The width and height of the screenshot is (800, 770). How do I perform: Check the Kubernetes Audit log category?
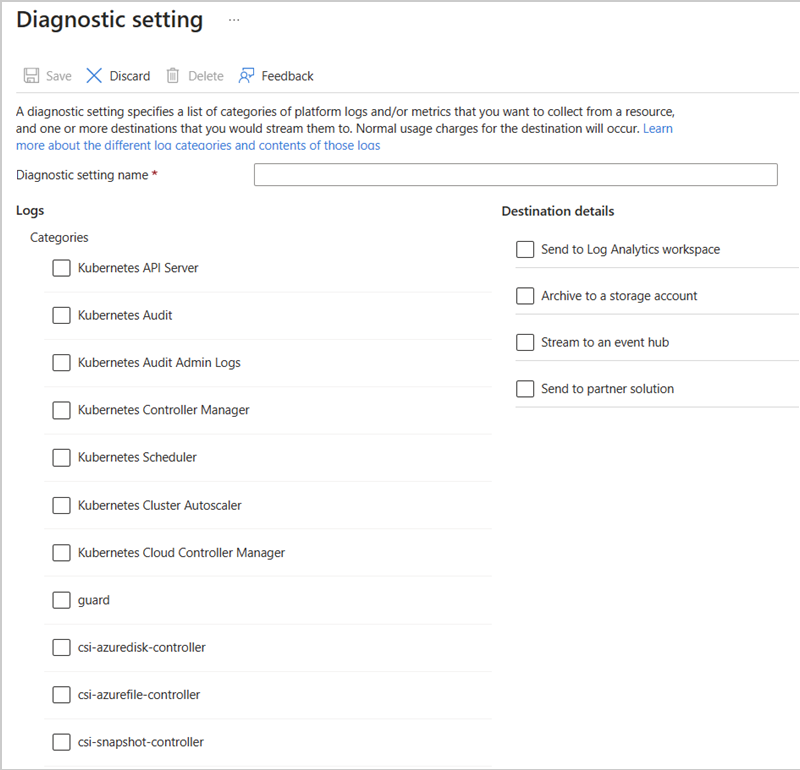pyautogui.click(x=62, y=315)
